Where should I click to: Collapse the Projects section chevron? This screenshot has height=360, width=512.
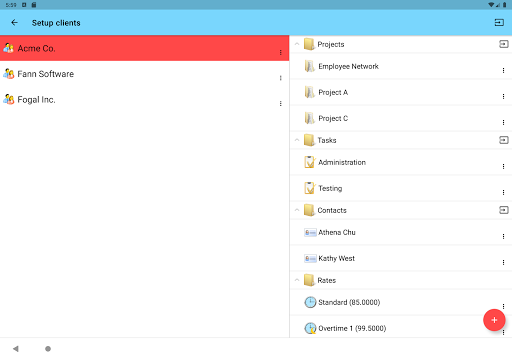[x=297, y=44]
